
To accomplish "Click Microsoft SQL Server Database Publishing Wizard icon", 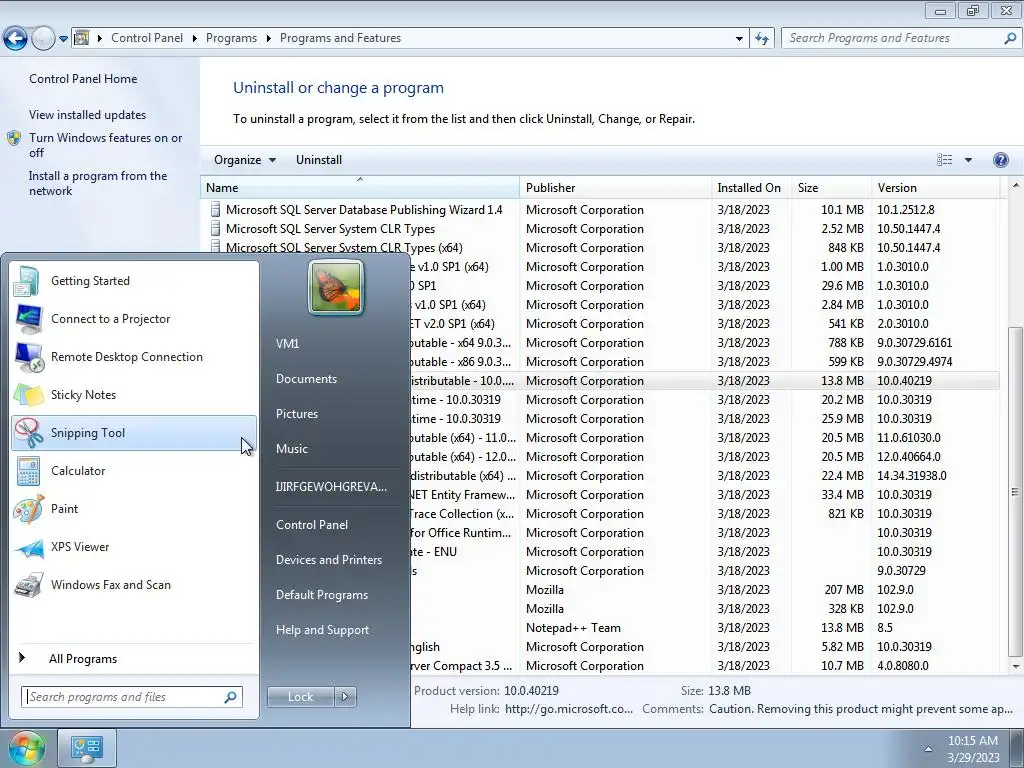I will tap(215, 210).
